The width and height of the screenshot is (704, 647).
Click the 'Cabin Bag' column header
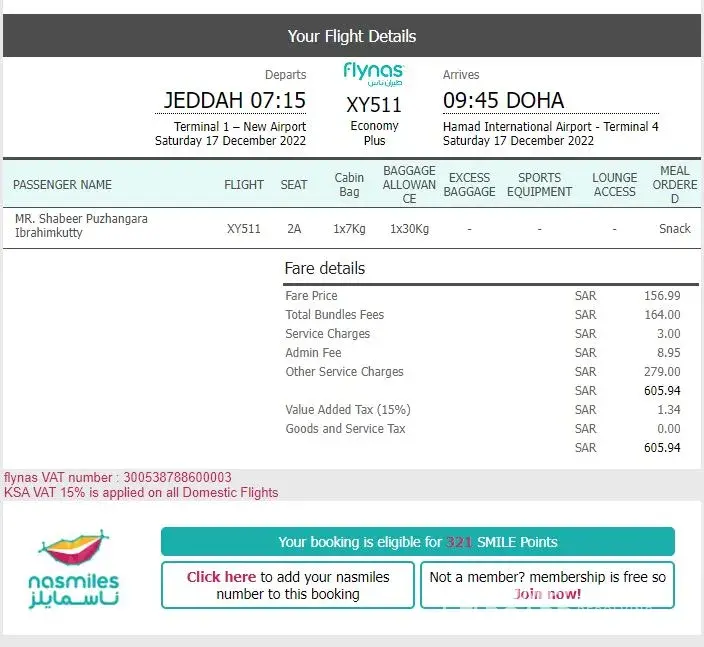(x=349, y=185)
